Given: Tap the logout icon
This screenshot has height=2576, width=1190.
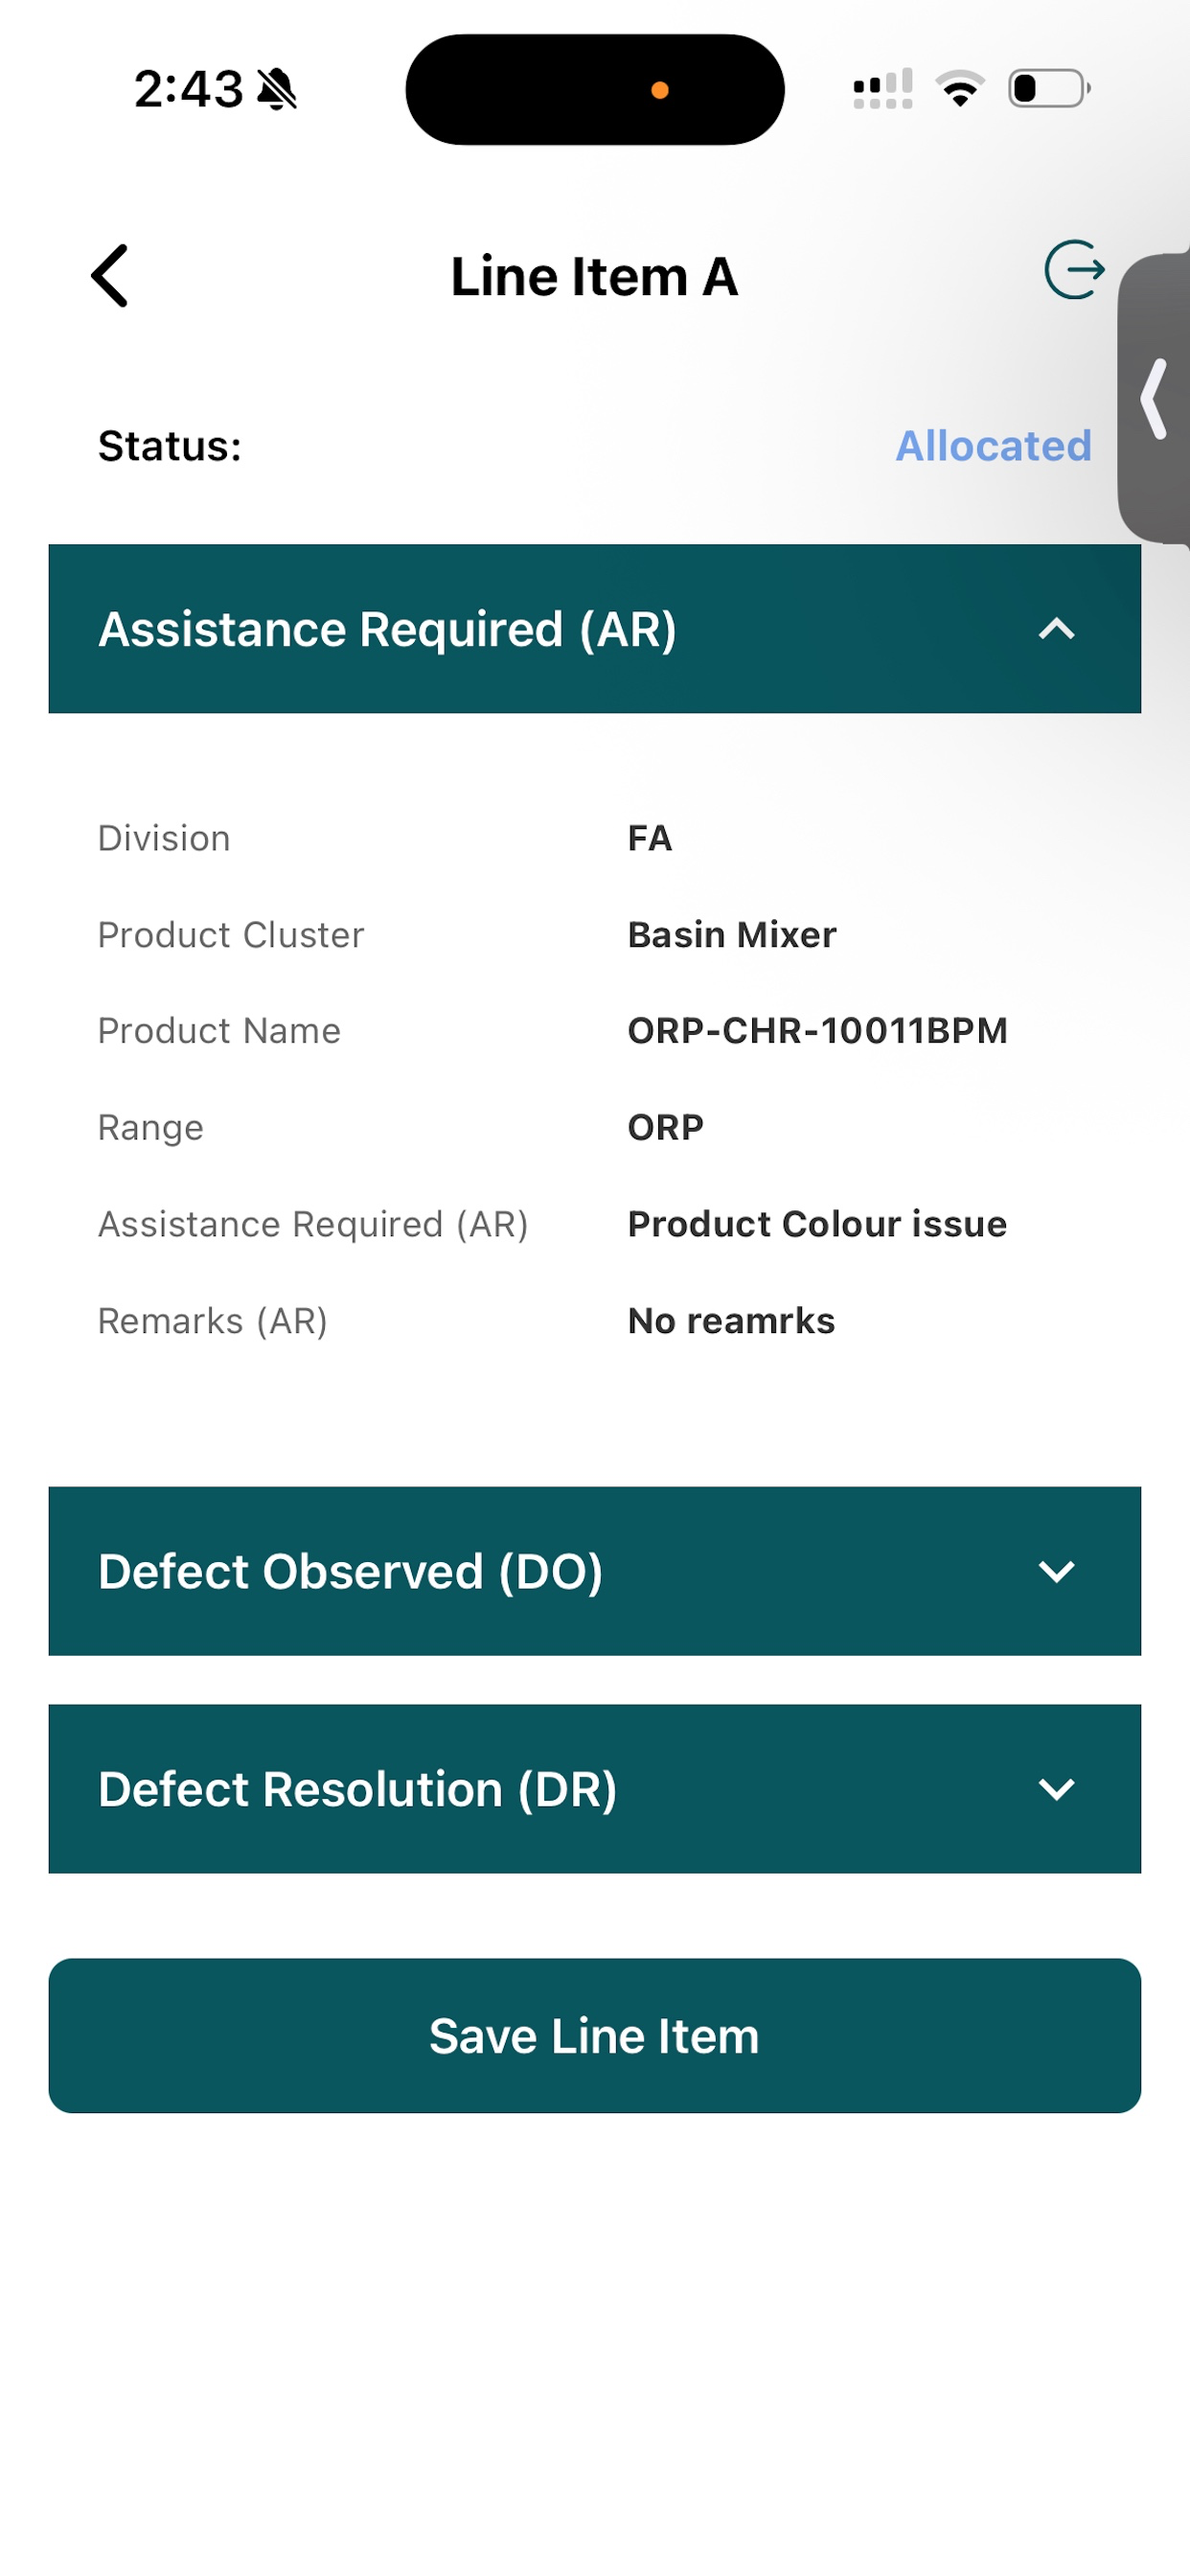Looking at the screenshot, I should point(1074,269).
